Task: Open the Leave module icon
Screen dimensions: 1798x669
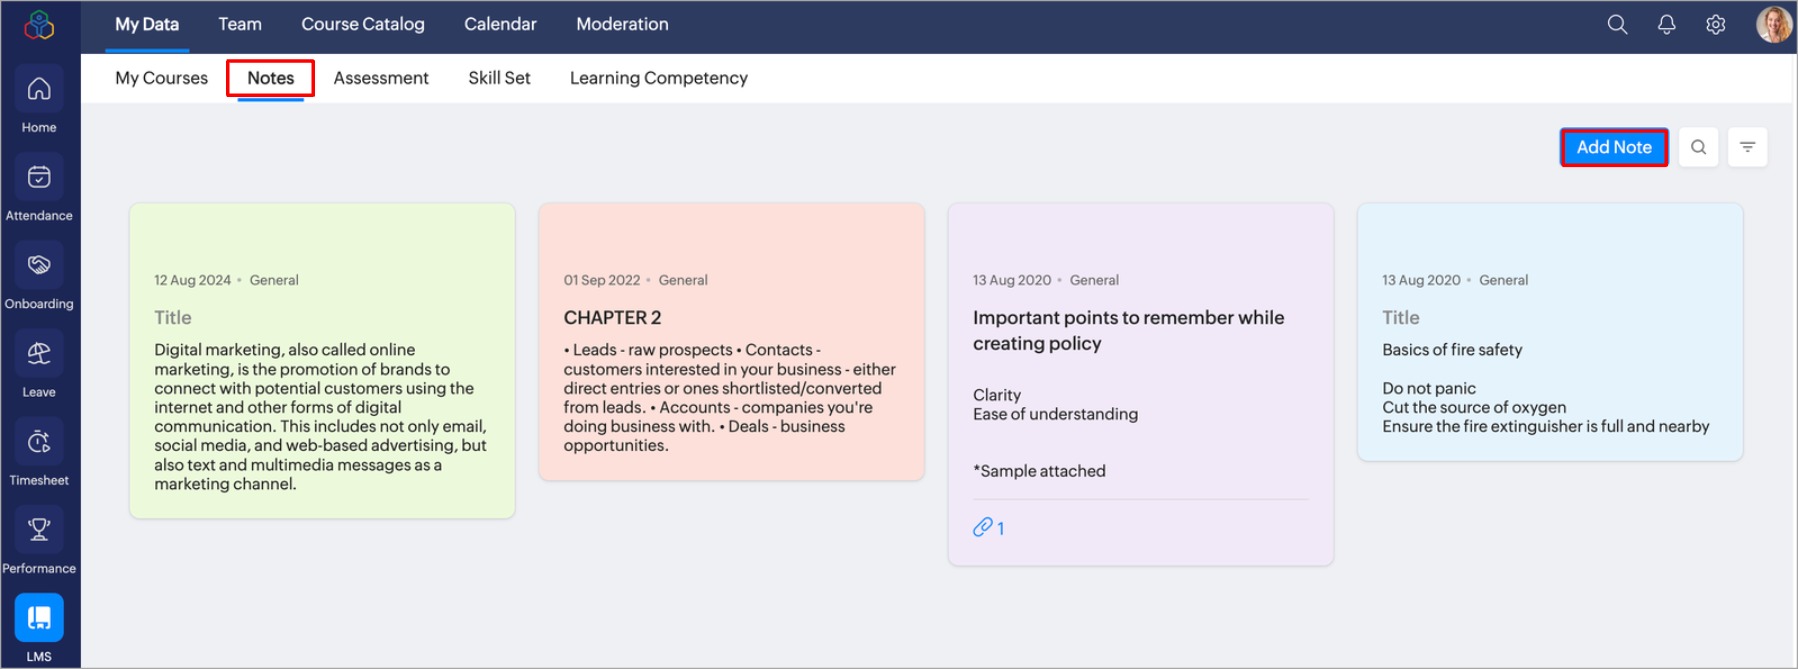Action: [x=39, y=354]
